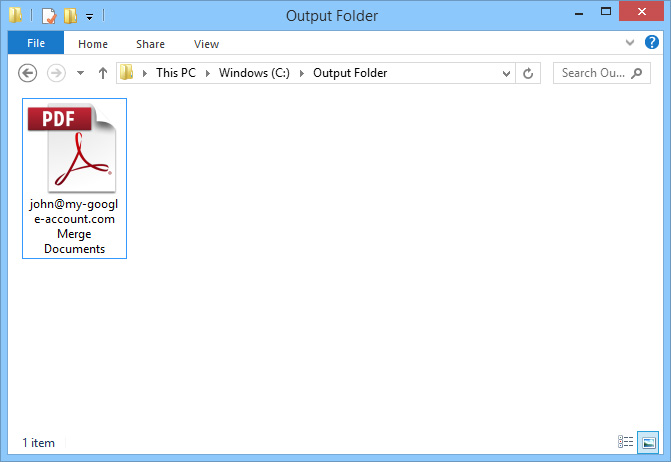Switch to the Home ribbon tab

coord(93,44)
